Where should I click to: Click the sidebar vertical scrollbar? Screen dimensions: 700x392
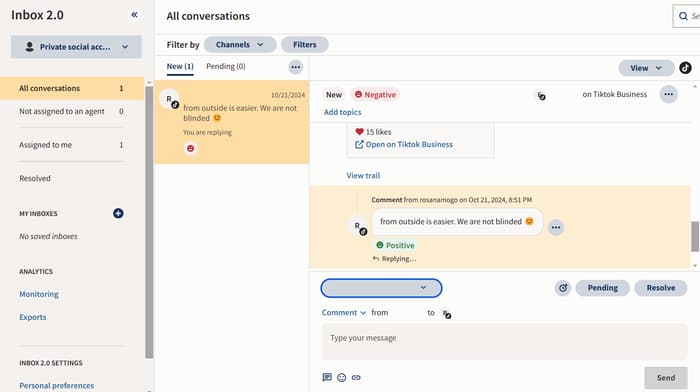(x=149, y=222)
